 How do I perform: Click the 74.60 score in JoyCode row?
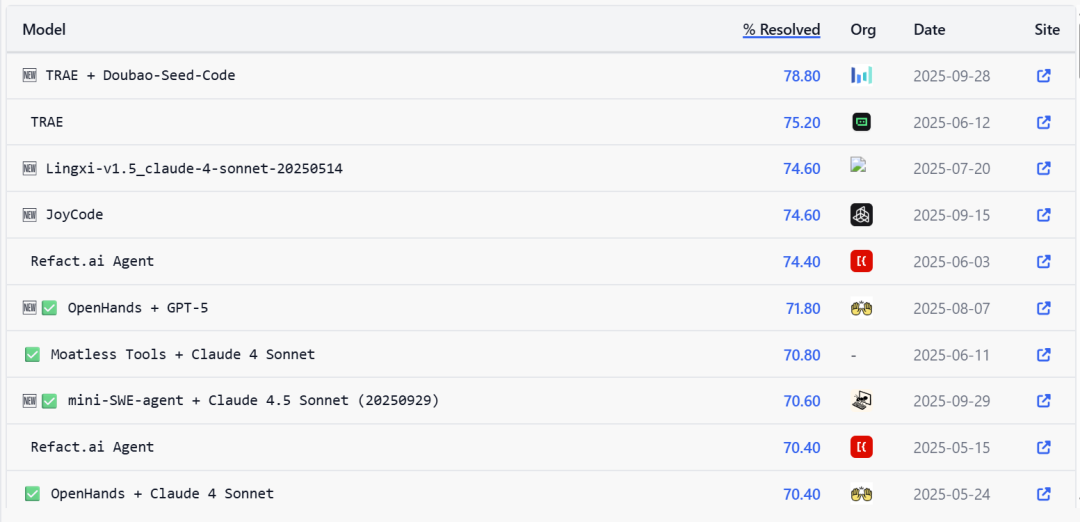point(802,216)
